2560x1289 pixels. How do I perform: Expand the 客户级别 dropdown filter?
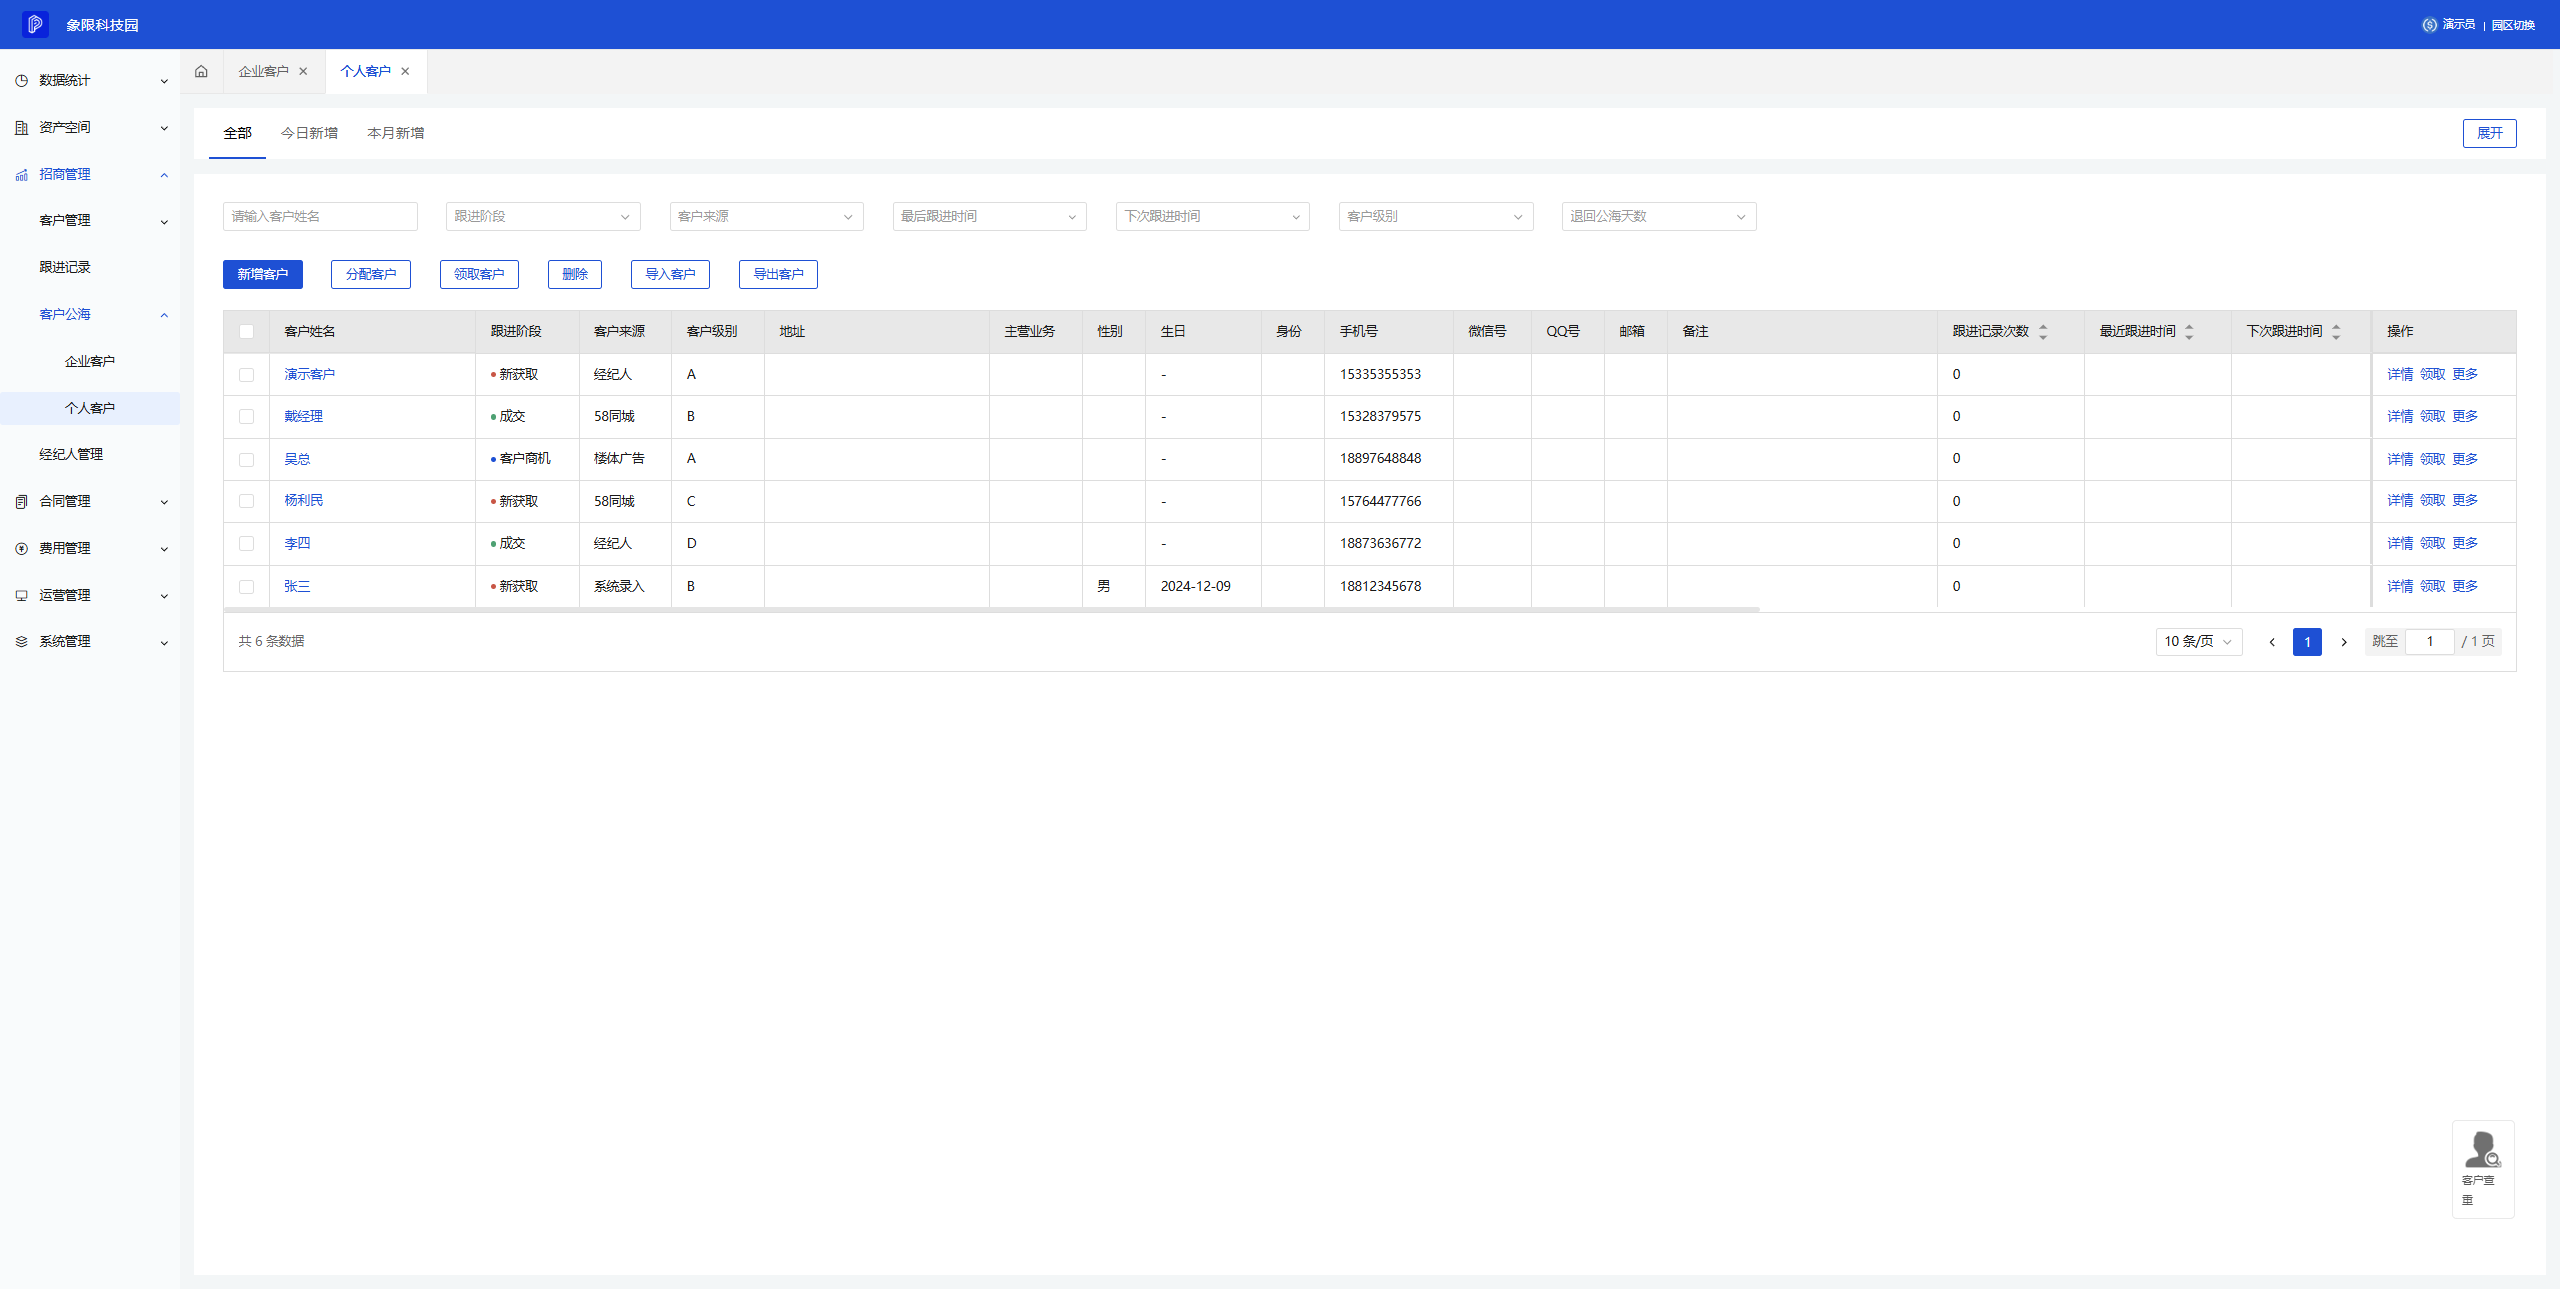(1435, 217)
